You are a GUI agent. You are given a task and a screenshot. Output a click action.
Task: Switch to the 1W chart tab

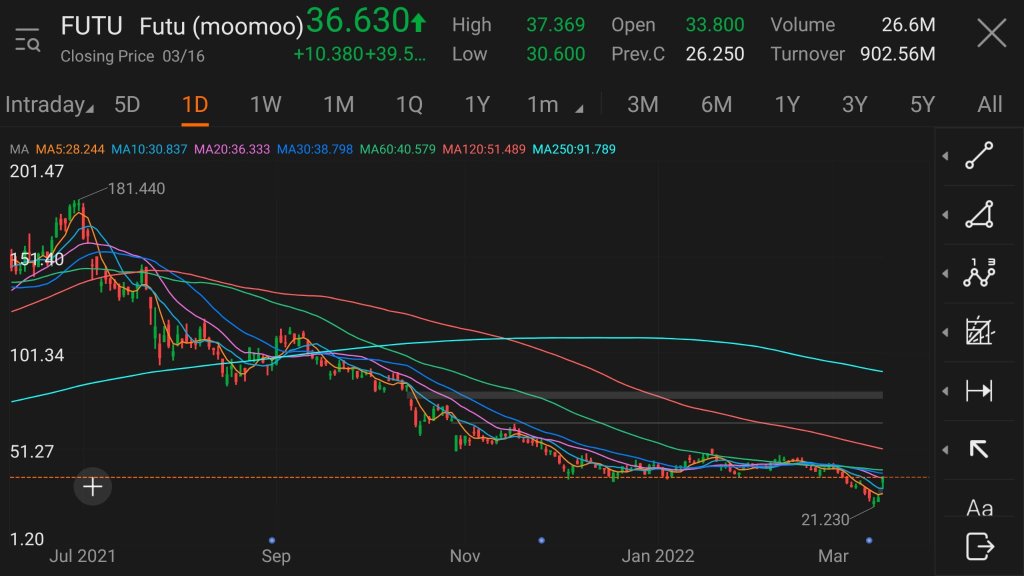click(266, 104)
